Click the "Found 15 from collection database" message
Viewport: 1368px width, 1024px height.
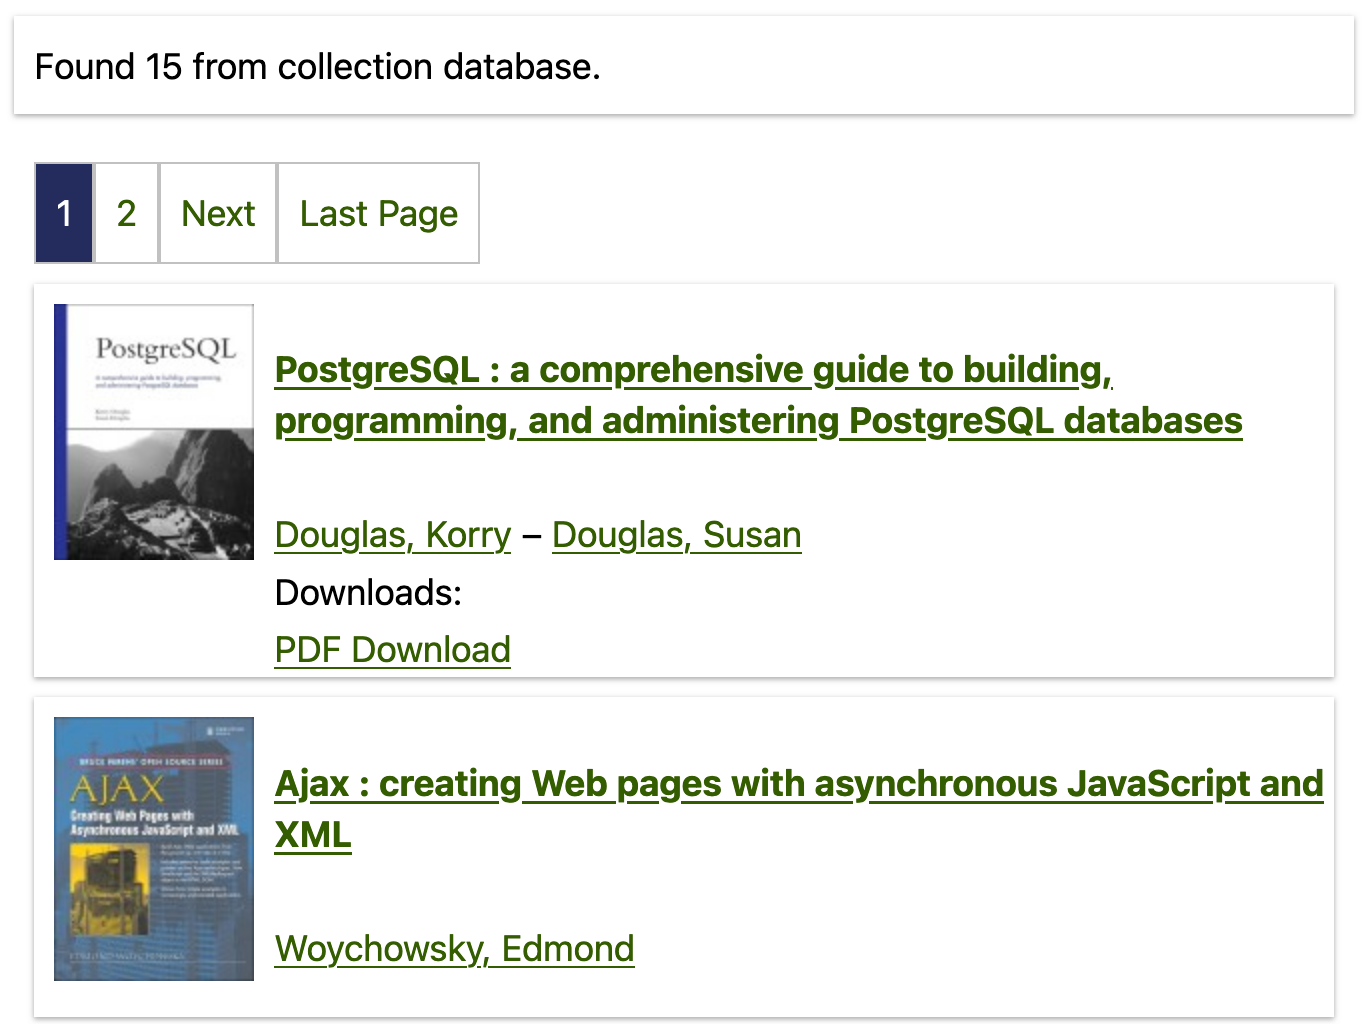click(318, 67)
